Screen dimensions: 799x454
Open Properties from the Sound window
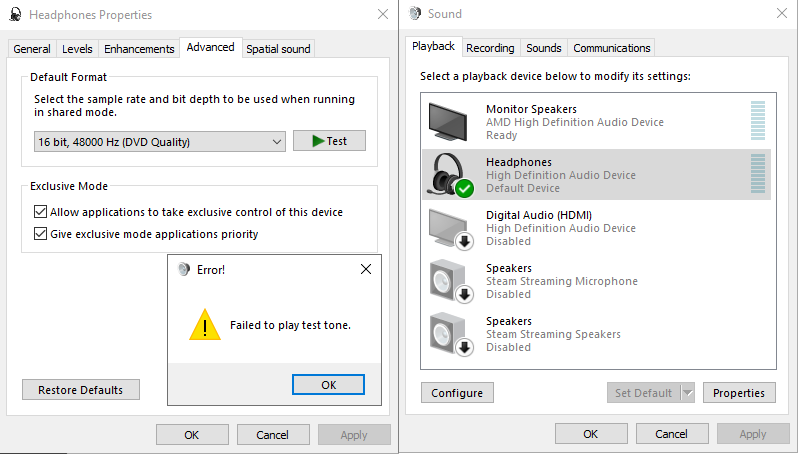coord(739,393)
